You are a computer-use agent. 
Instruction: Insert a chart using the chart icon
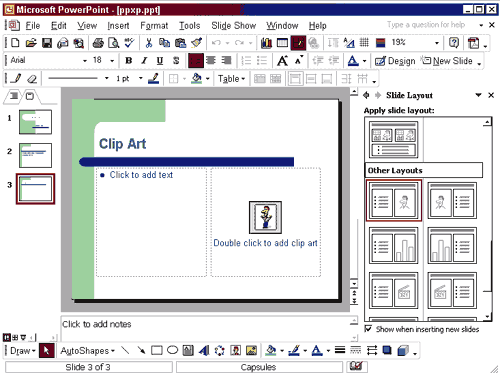[266, 43]
